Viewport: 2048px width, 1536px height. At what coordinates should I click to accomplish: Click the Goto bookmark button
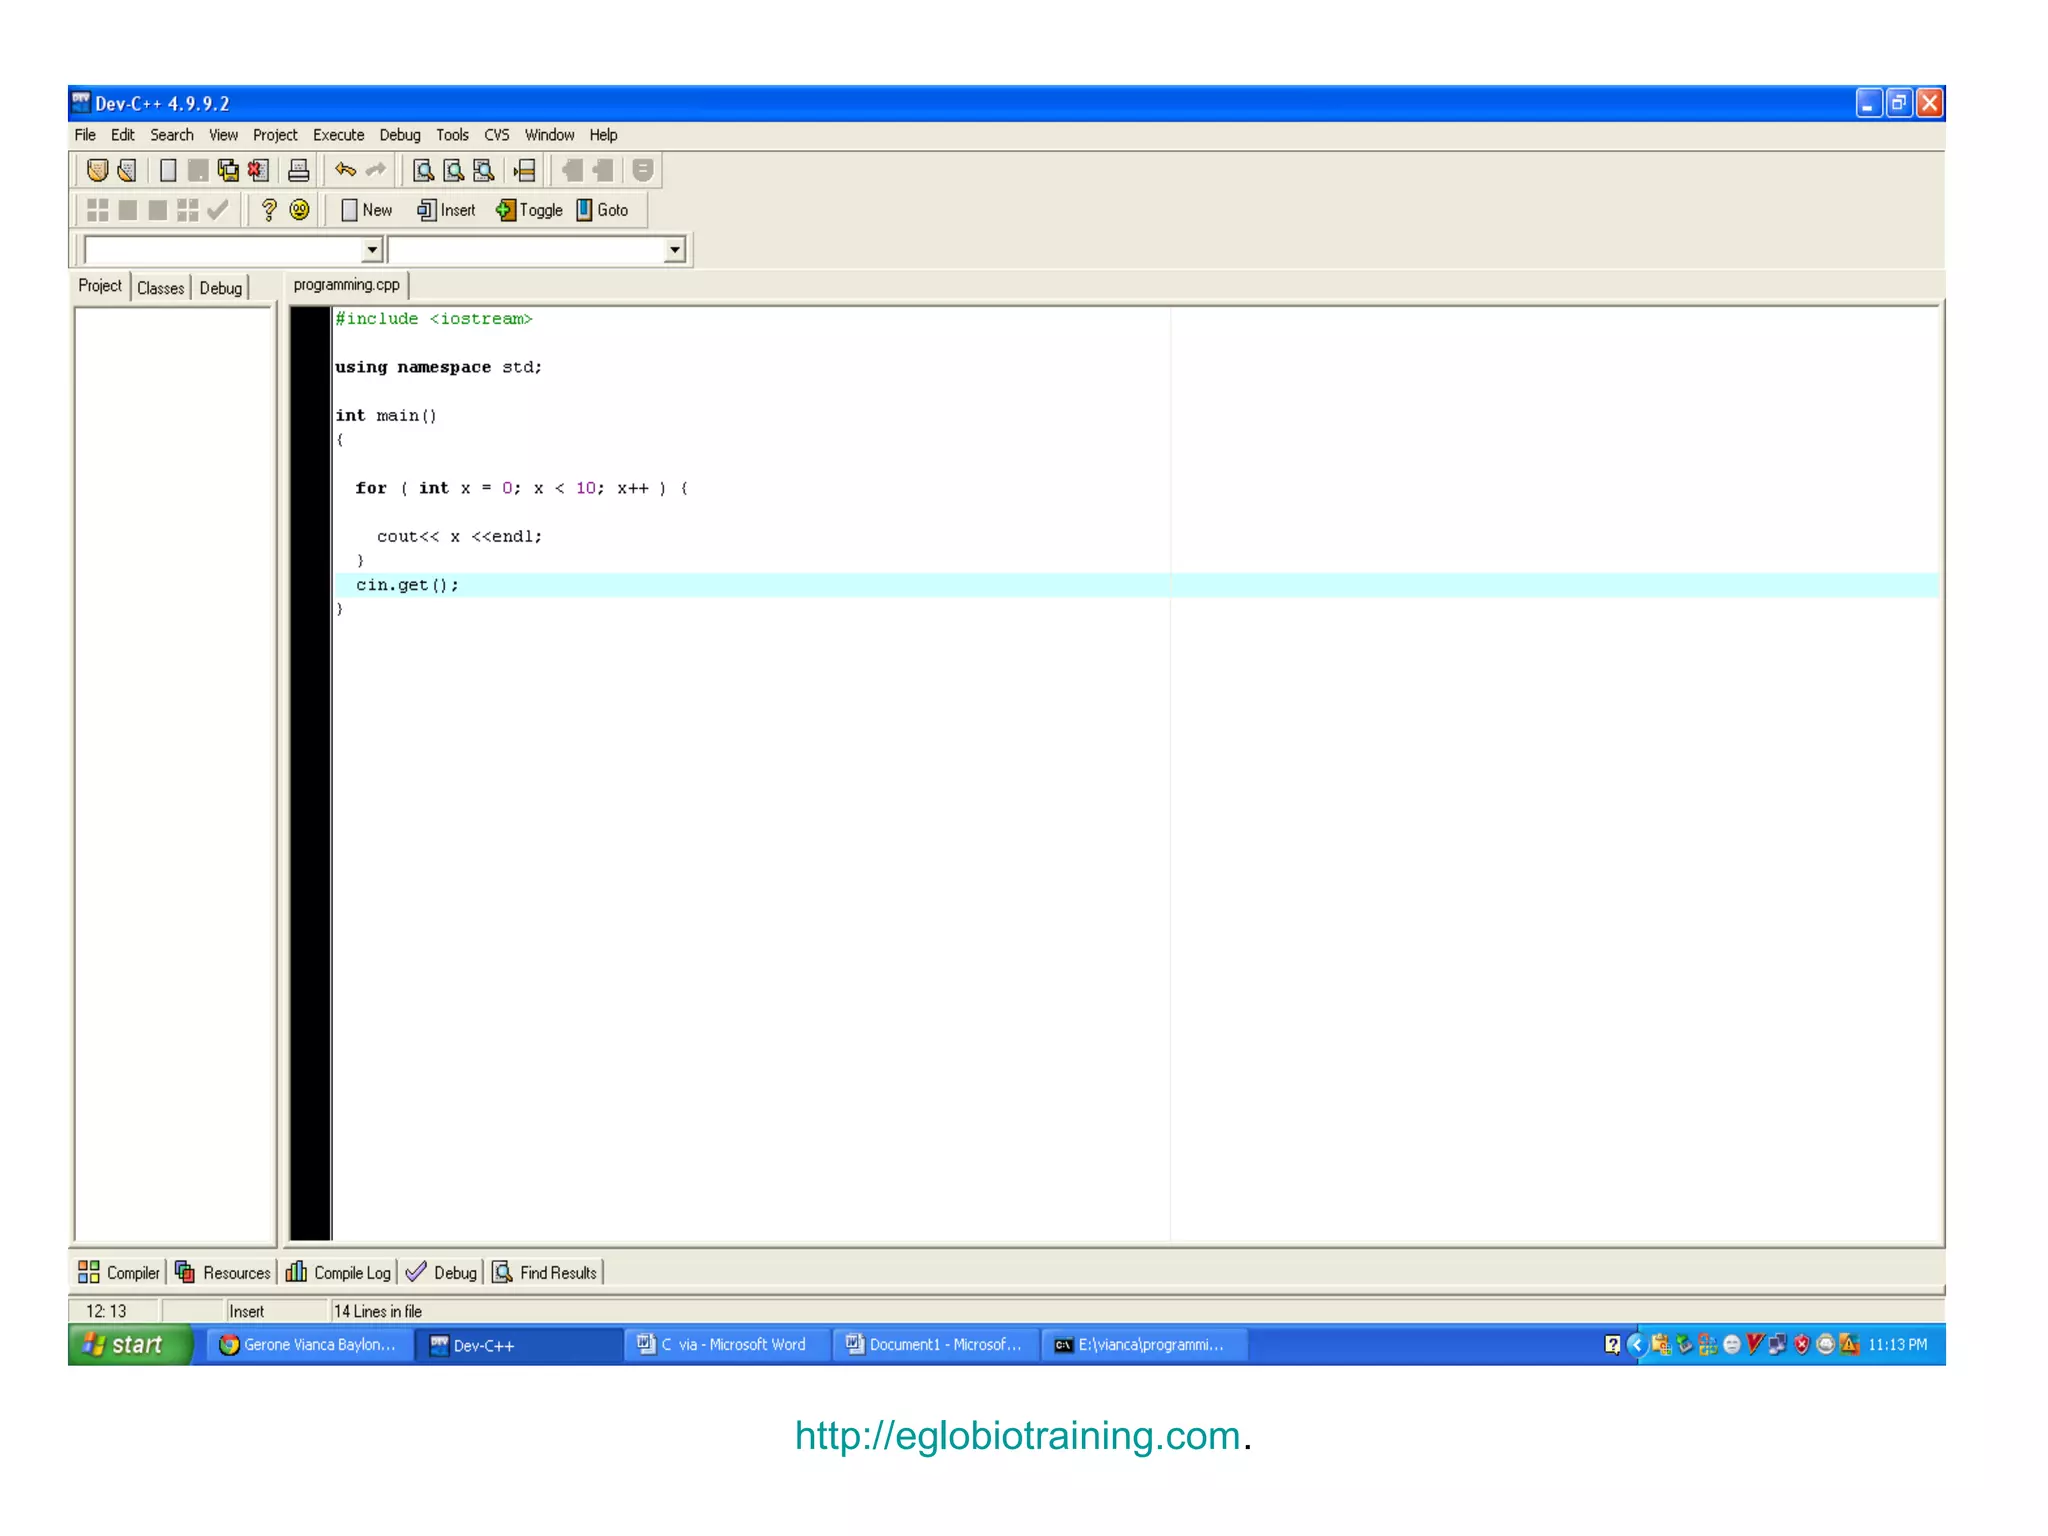click(x=602, y=210)
